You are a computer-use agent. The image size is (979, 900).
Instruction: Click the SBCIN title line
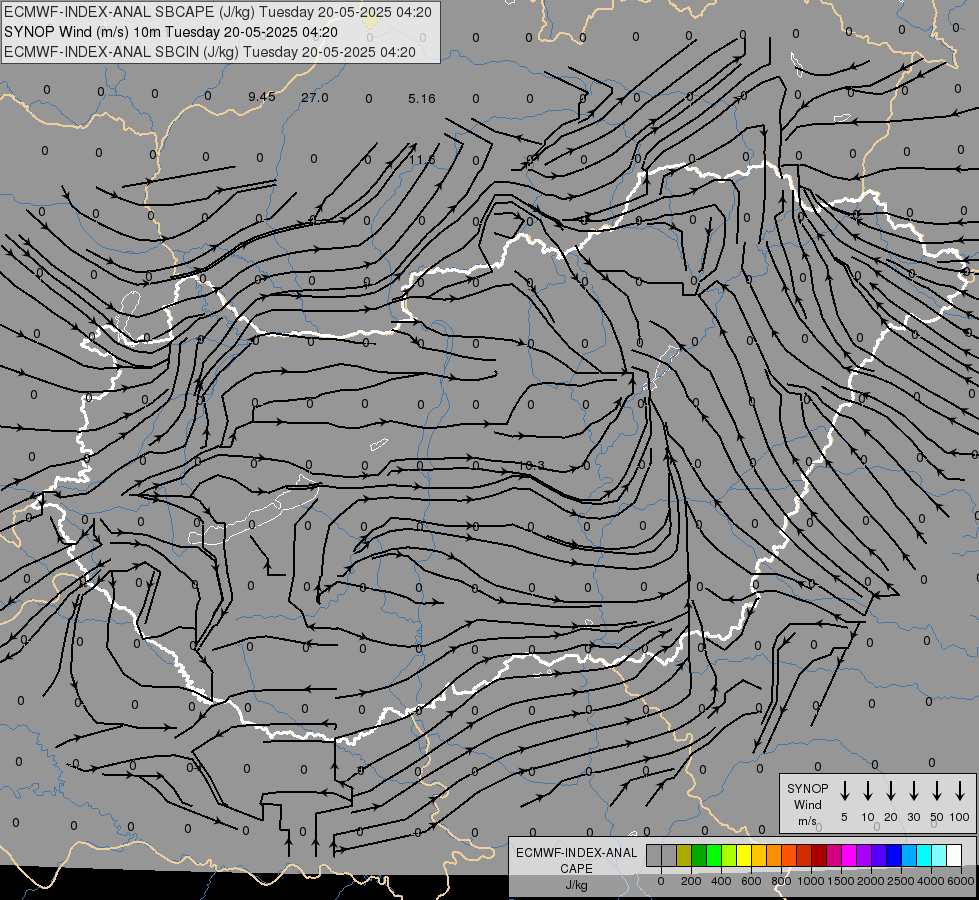click(210, 52)
